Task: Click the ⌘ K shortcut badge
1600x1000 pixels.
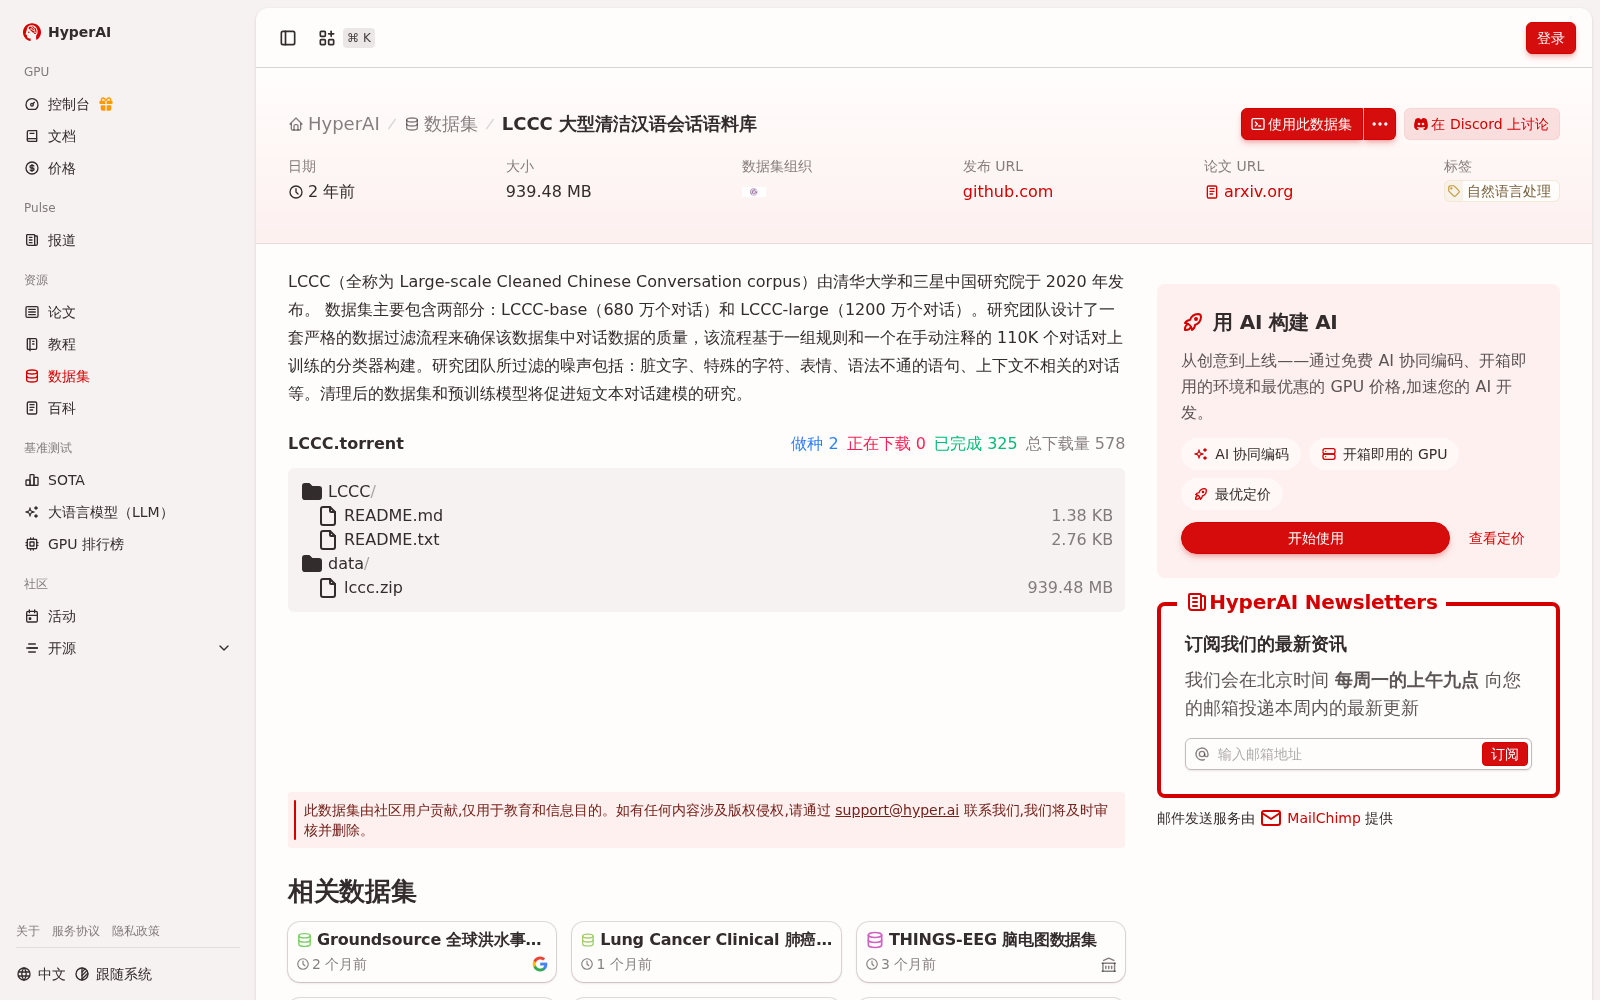Action: pyautogui.click(x=359, y=38)
